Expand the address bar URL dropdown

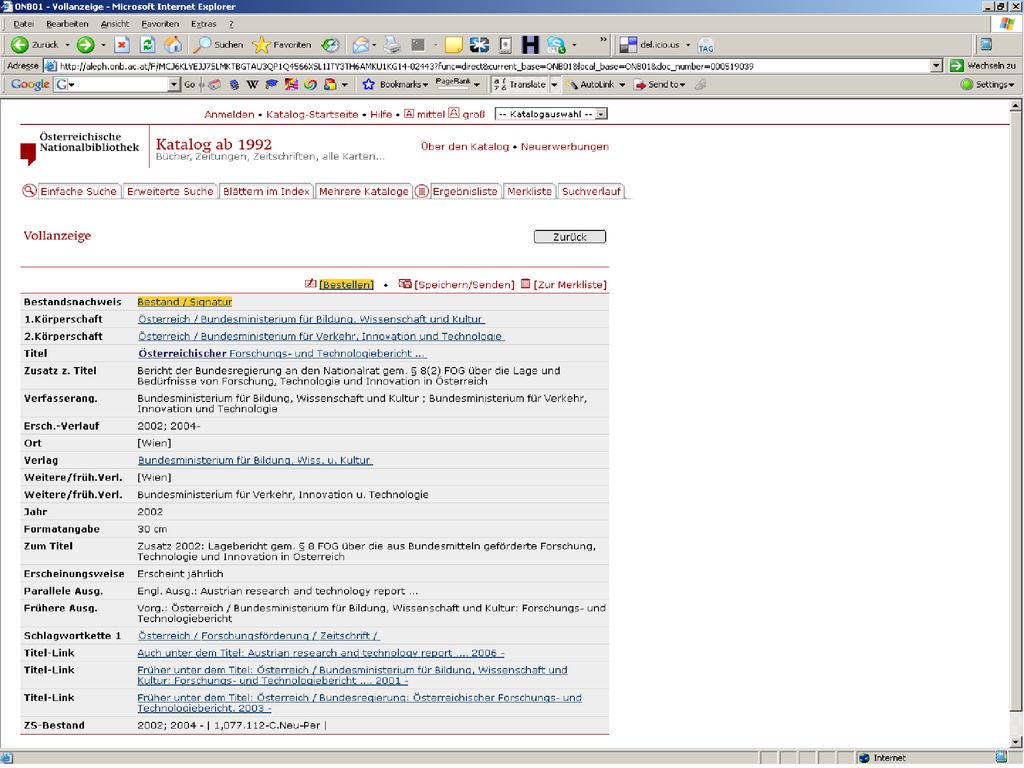click(936, 65)
